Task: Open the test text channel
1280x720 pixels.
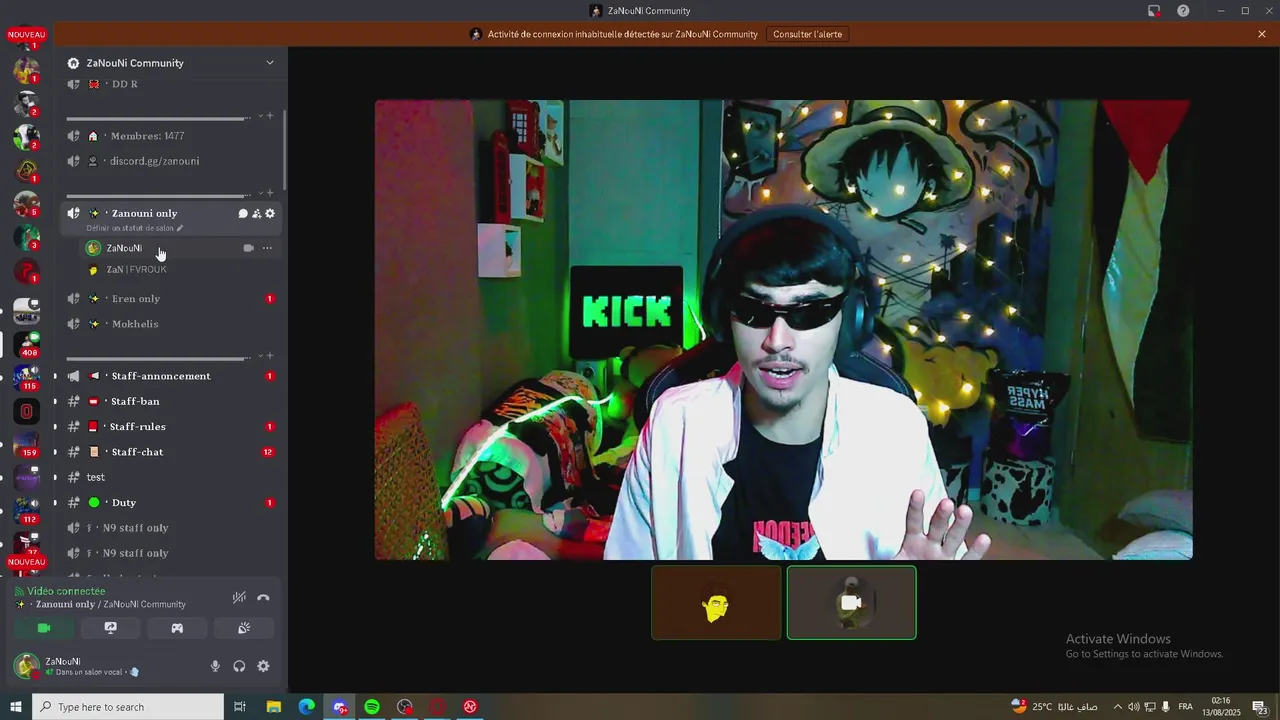Action: pyautogui.click(x=170, y=477)
